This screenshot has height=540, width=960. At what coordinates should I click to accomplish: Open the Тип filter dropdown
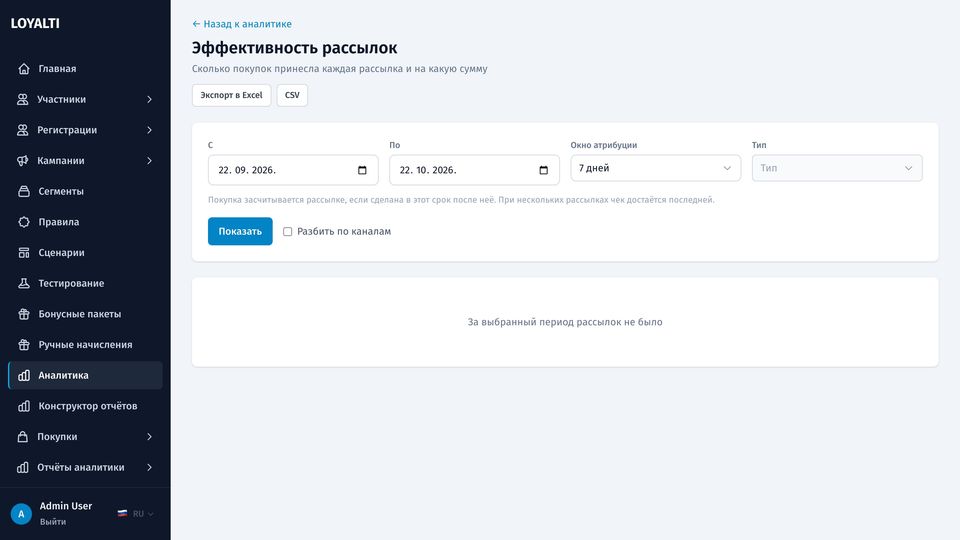[x=837, y=168]
